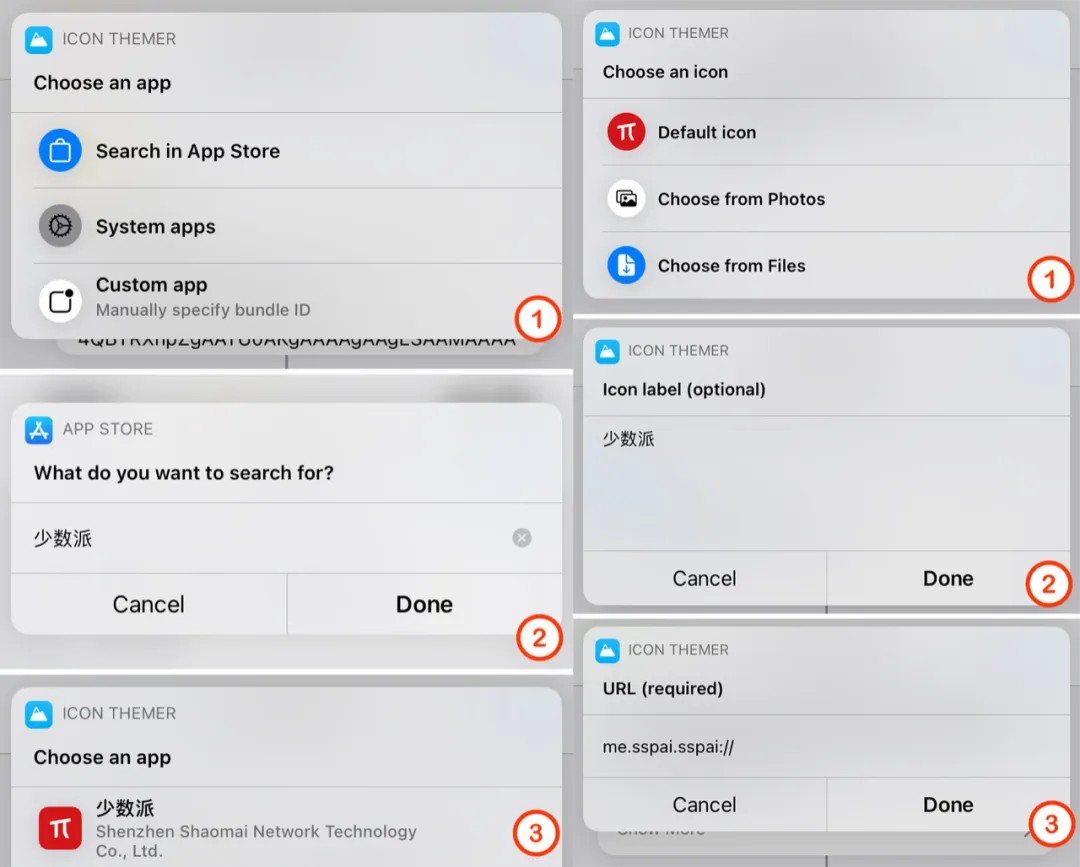Screen dimensions: 1080x867
Task: Tap the Choose from Files icon
Action: coord(626,265)
